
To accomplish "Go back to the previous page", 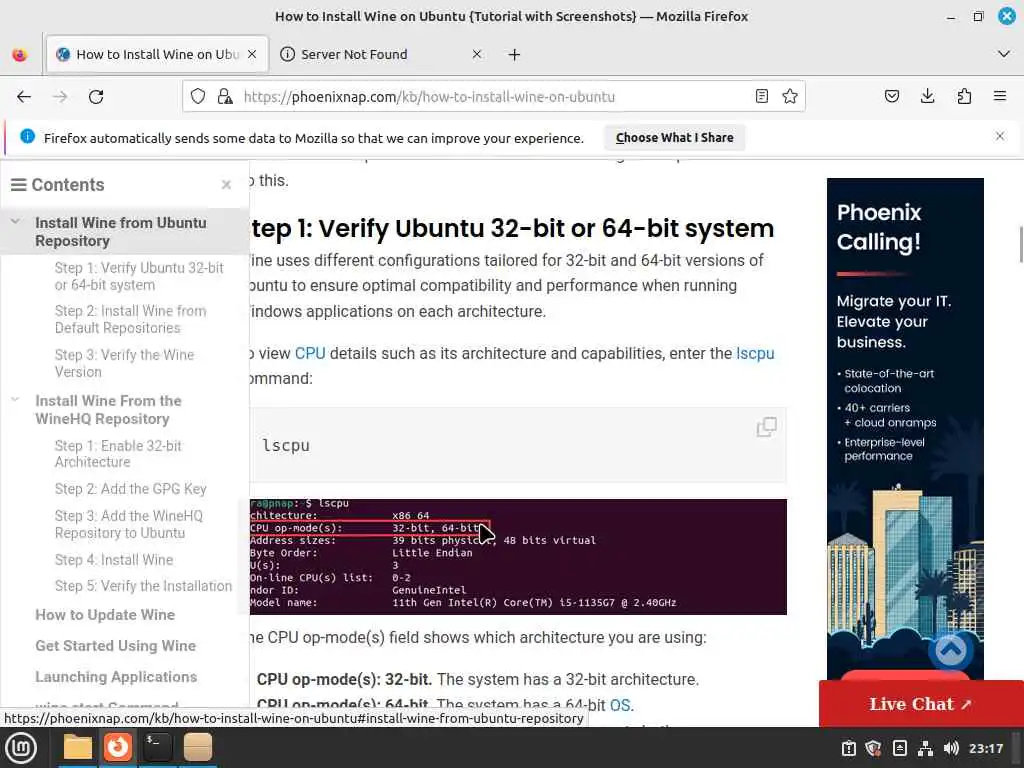I will [x=24, y=97].
